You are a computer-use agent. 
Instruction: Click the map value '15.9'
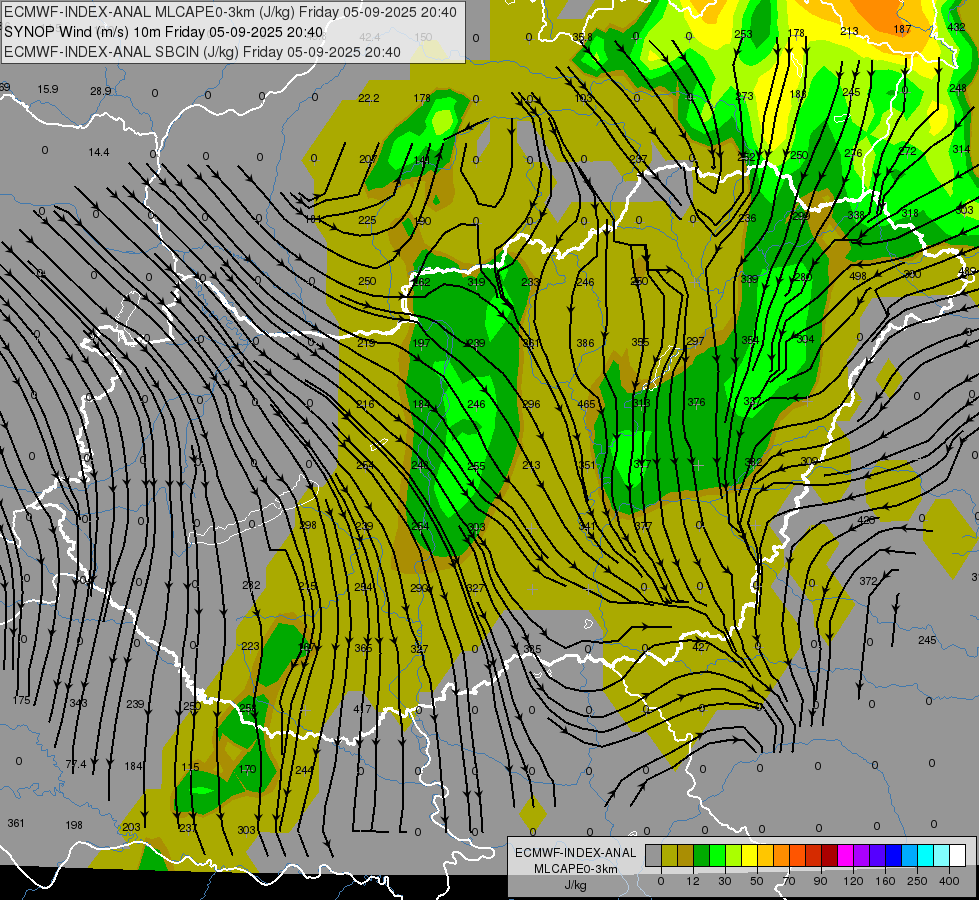tap(47, 89)
